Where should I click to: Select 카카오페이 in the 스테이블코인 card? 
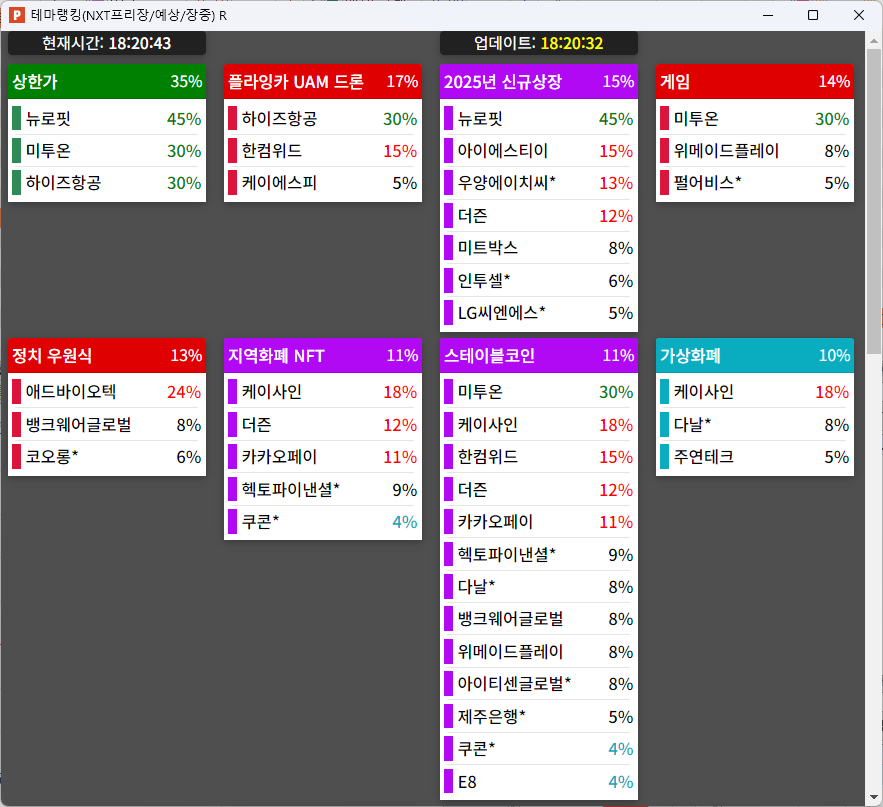(x=539, y=521)
